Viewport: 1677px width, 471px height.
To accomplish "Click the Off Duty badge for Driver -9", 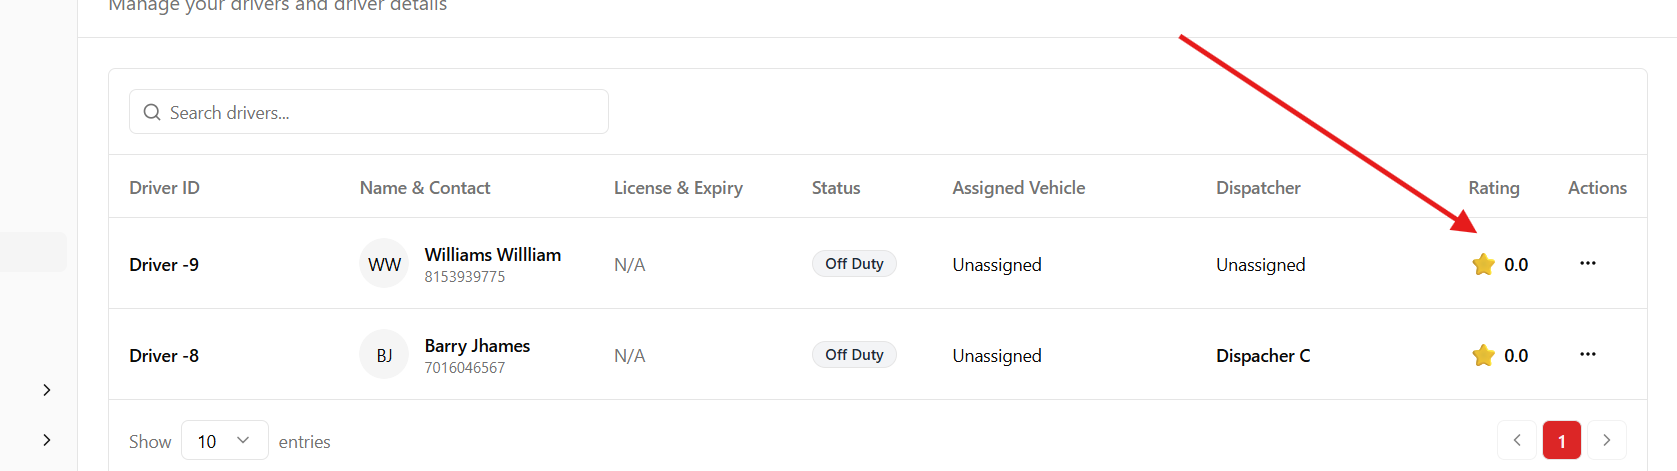I will [854, 264].
